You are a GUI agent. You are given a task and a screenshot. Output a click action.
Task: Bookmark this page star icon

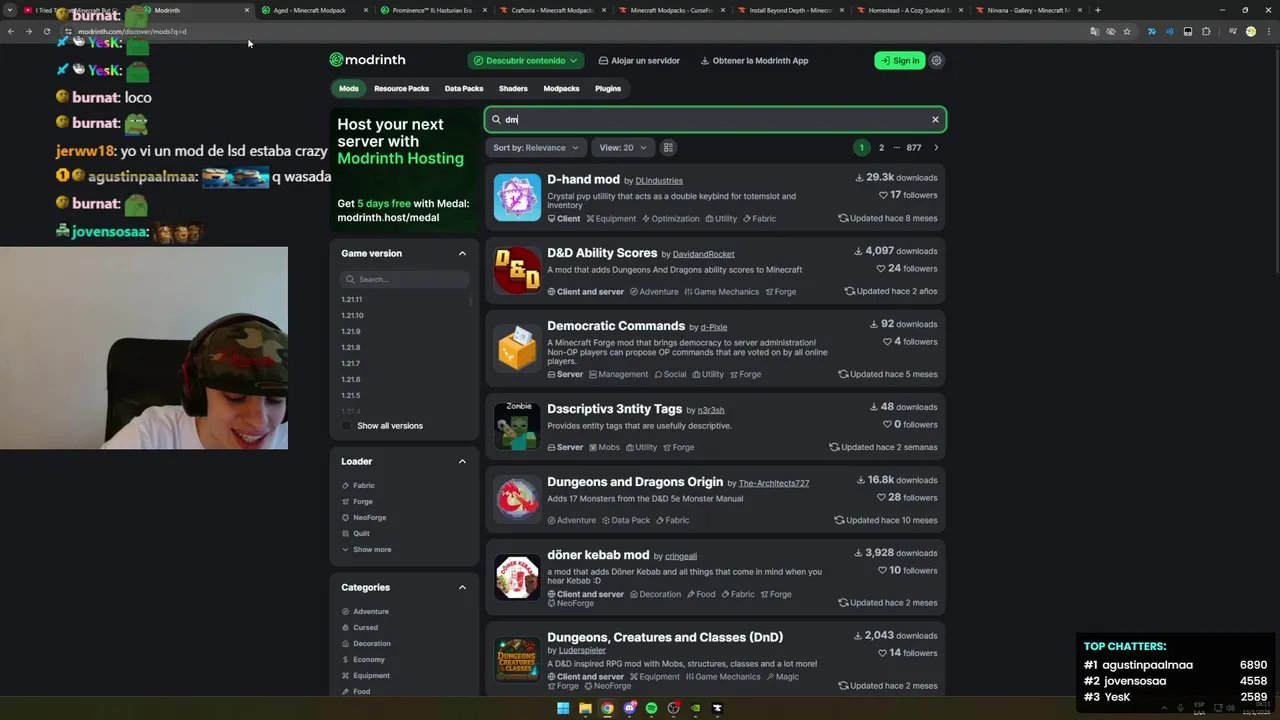(1127, 31)
